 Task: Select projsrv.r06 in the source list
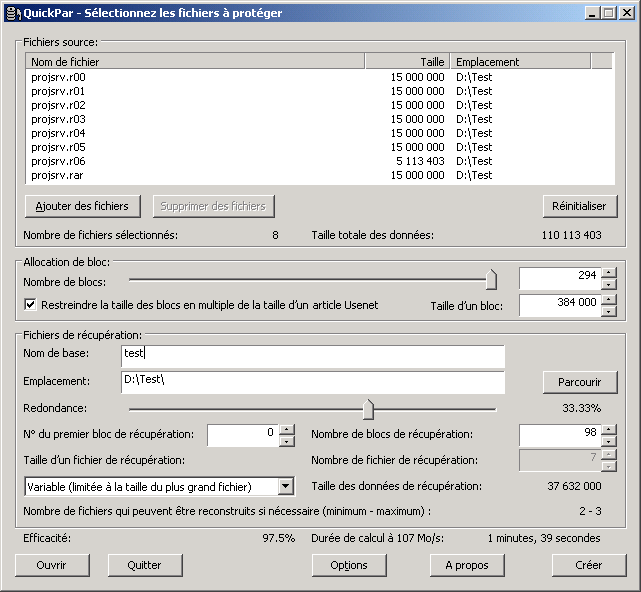coord(59,161)
